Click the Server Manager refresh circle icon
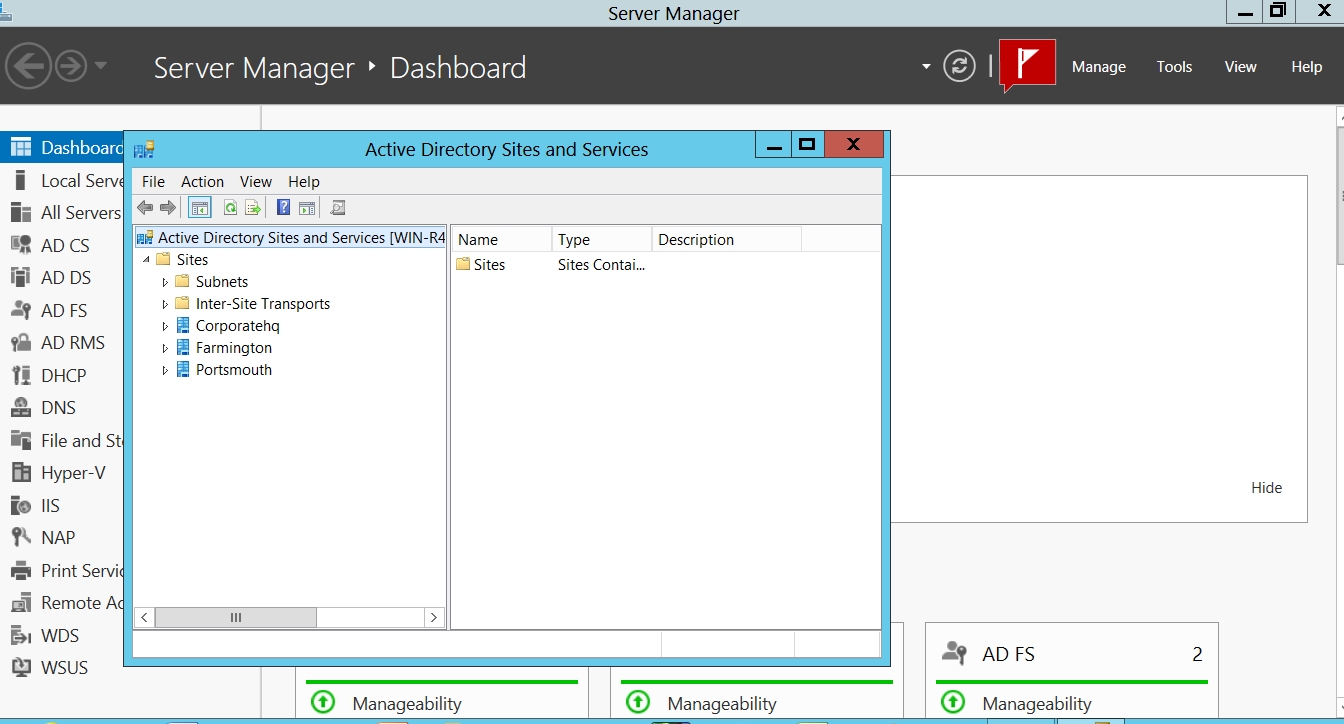Image resolution: width=1344 pixels, height=724 pixels. [x=959, y=67]
